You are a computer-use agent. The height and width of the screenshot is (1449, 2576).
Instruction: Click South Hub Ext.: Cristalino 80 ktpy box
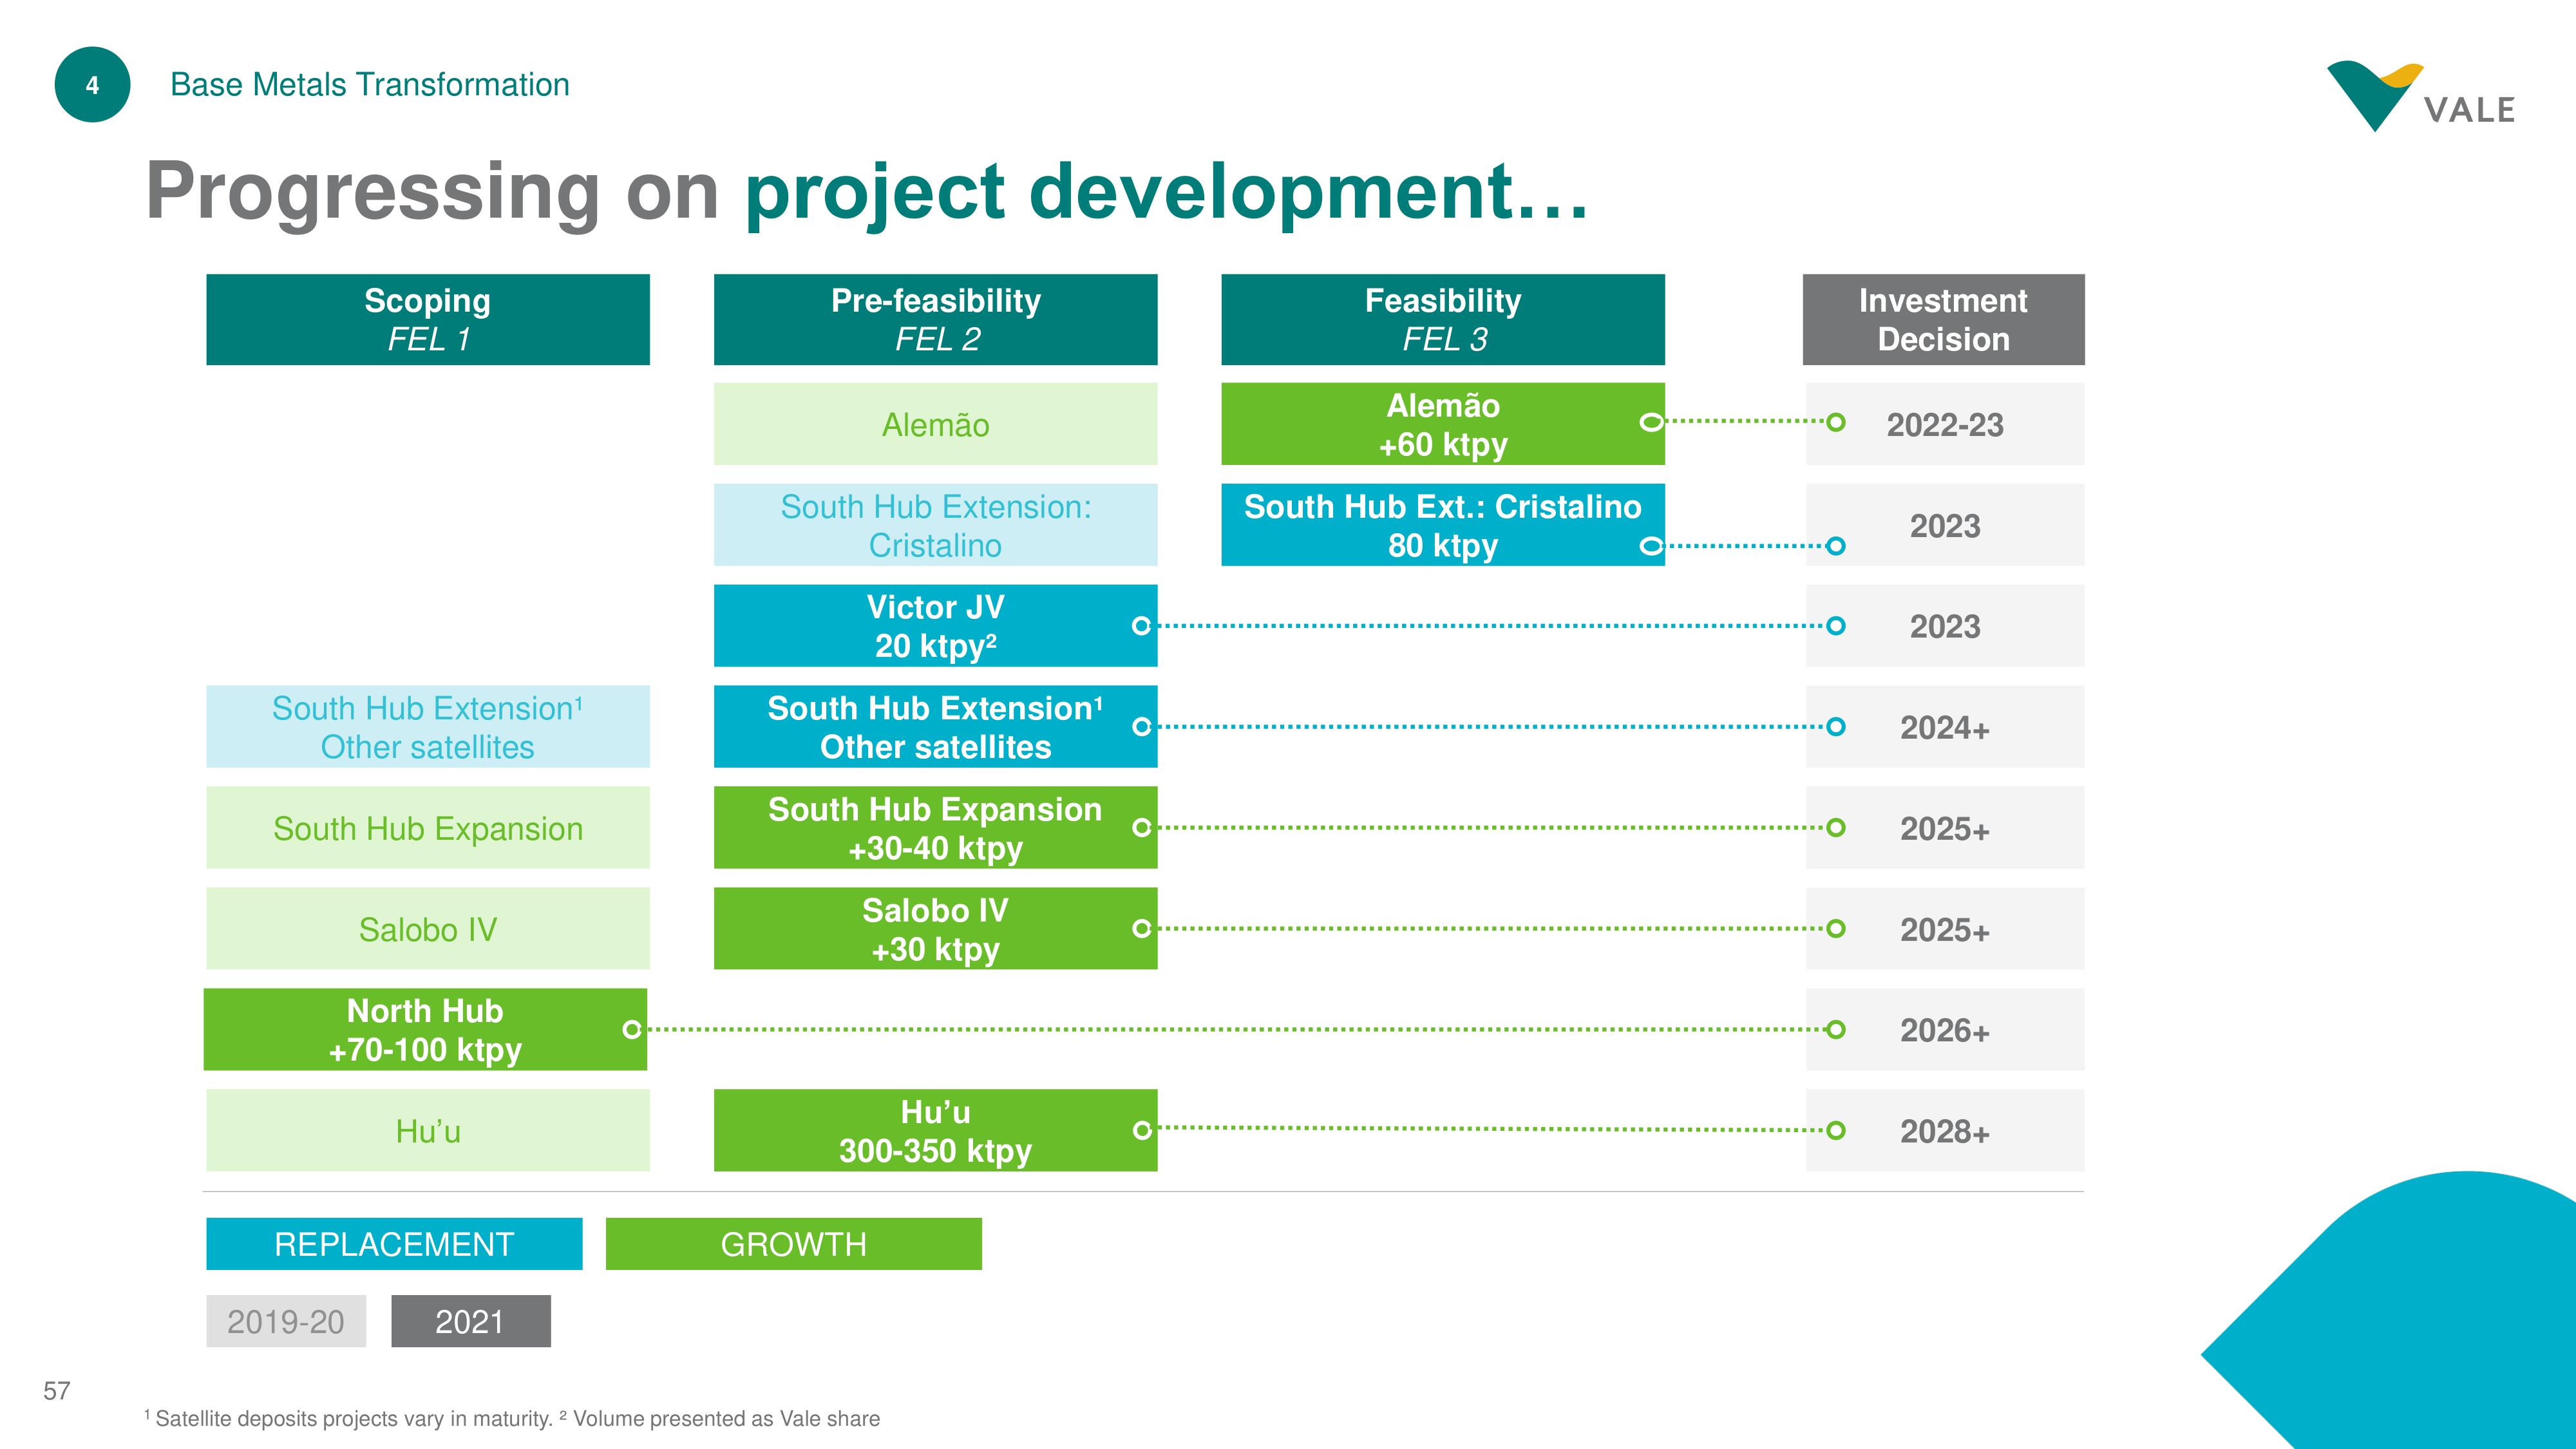click(1443, 525)
